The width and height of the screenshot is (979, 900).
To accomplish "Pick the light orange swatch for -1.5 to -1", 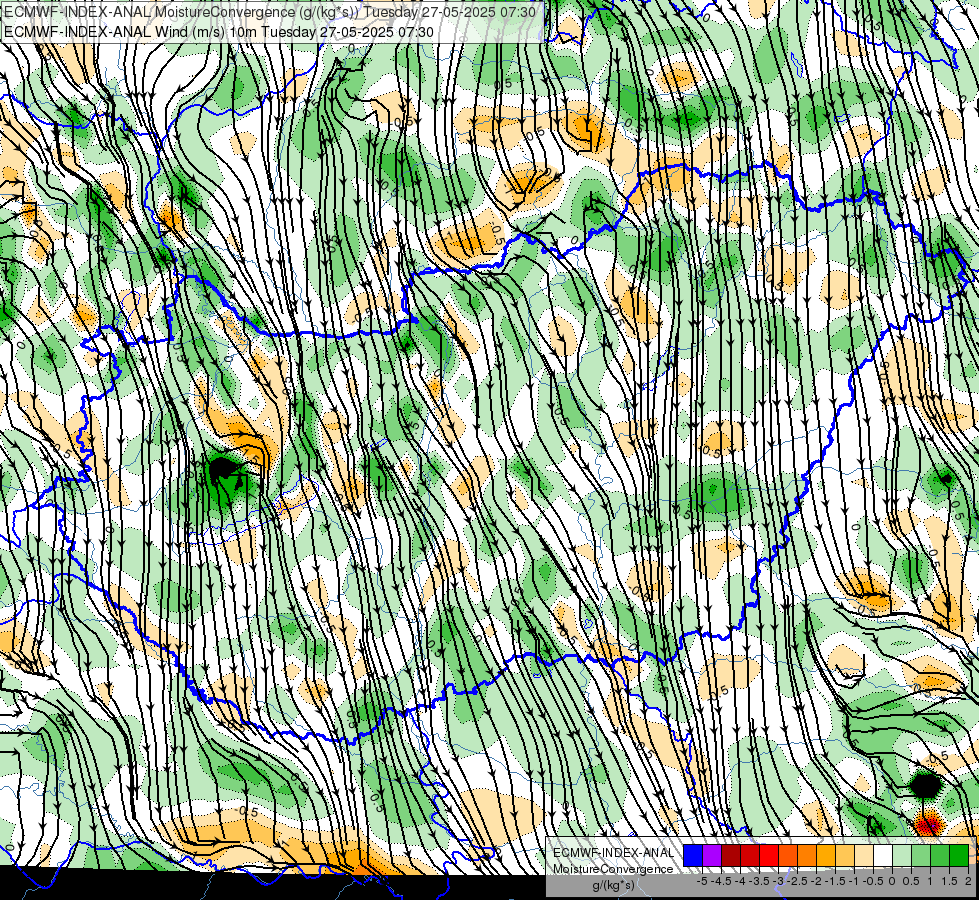I will 845,856.
